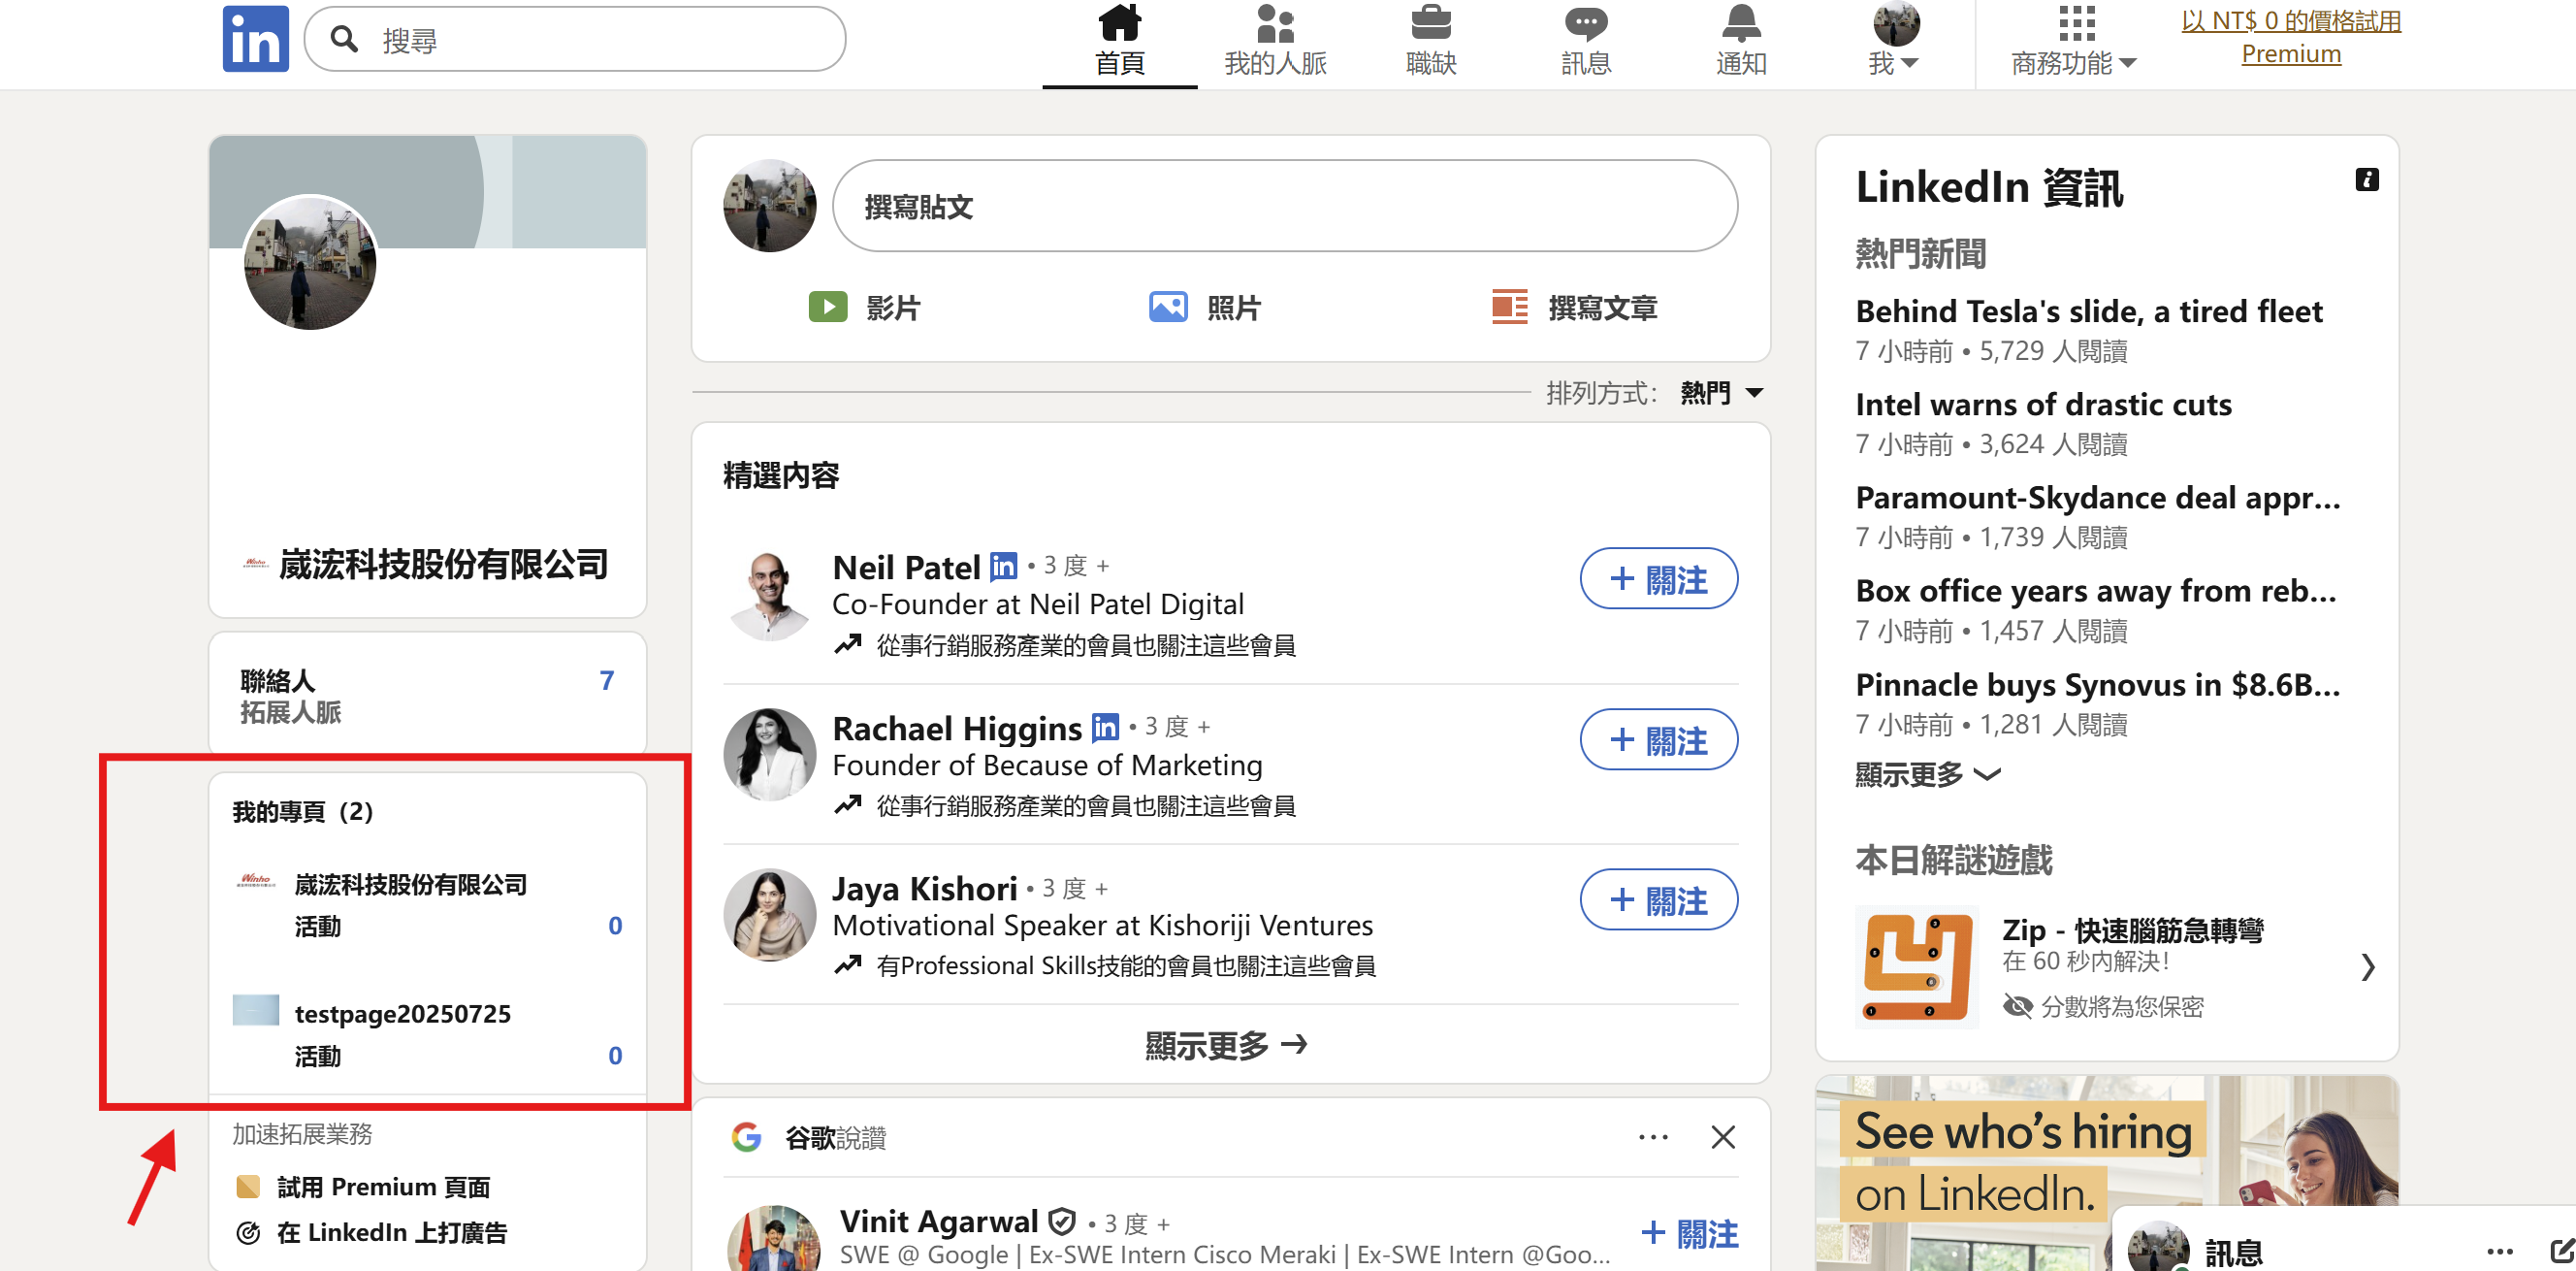This screenshot has height=1271, width=2576.
Task: Open the 首頁 home tab
Action: (1119, 40)
